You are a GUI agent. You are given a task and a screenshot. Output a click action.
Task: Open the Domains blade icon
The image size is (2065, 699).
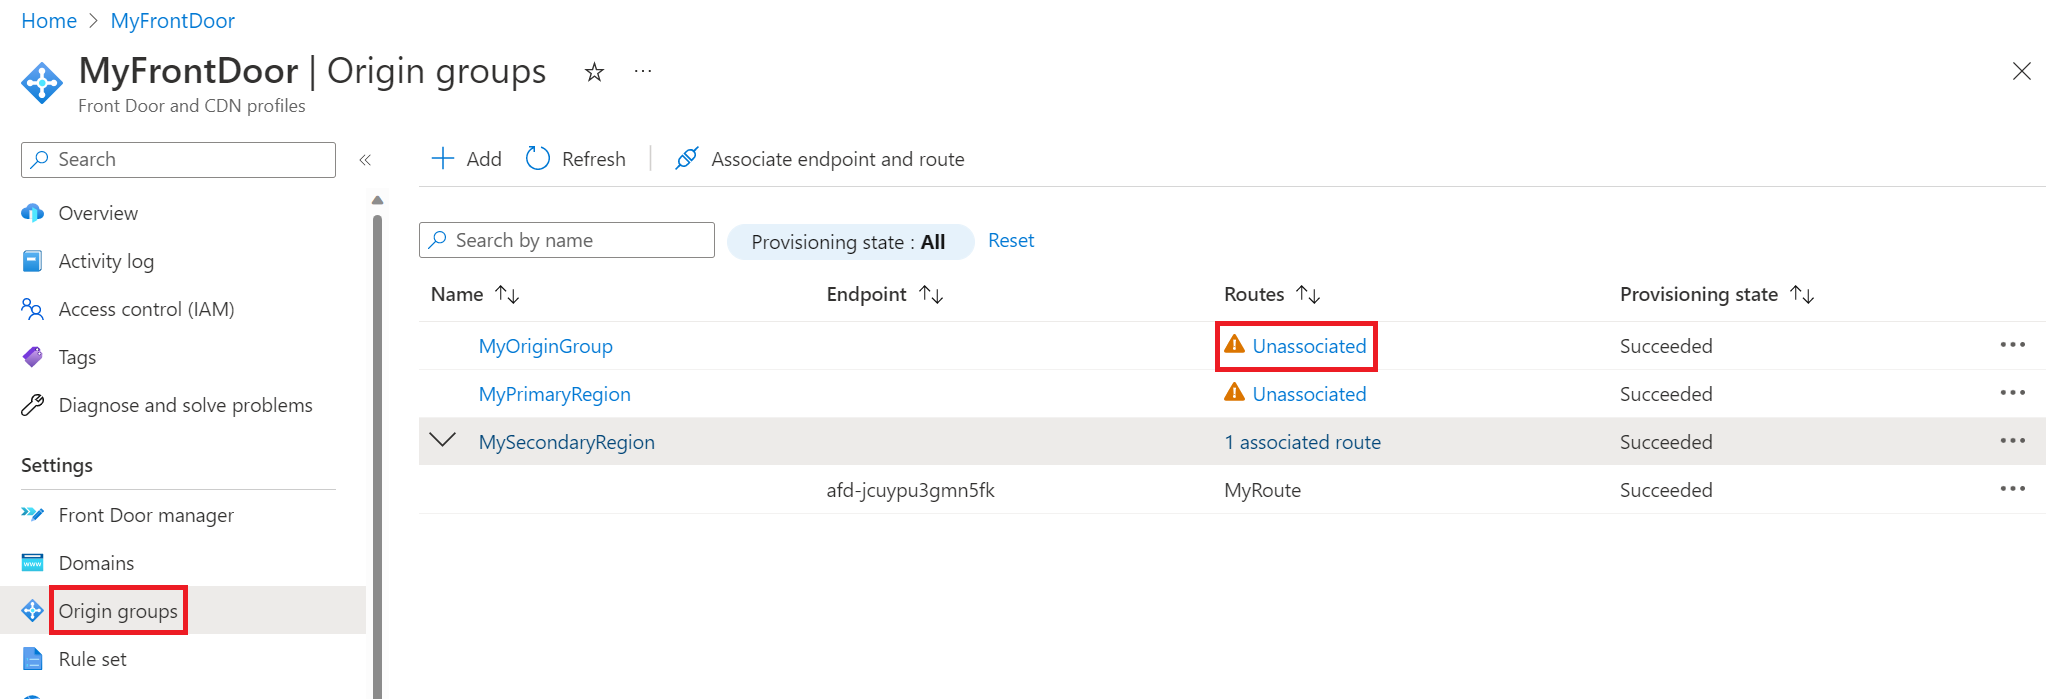[x=32, y=562]
